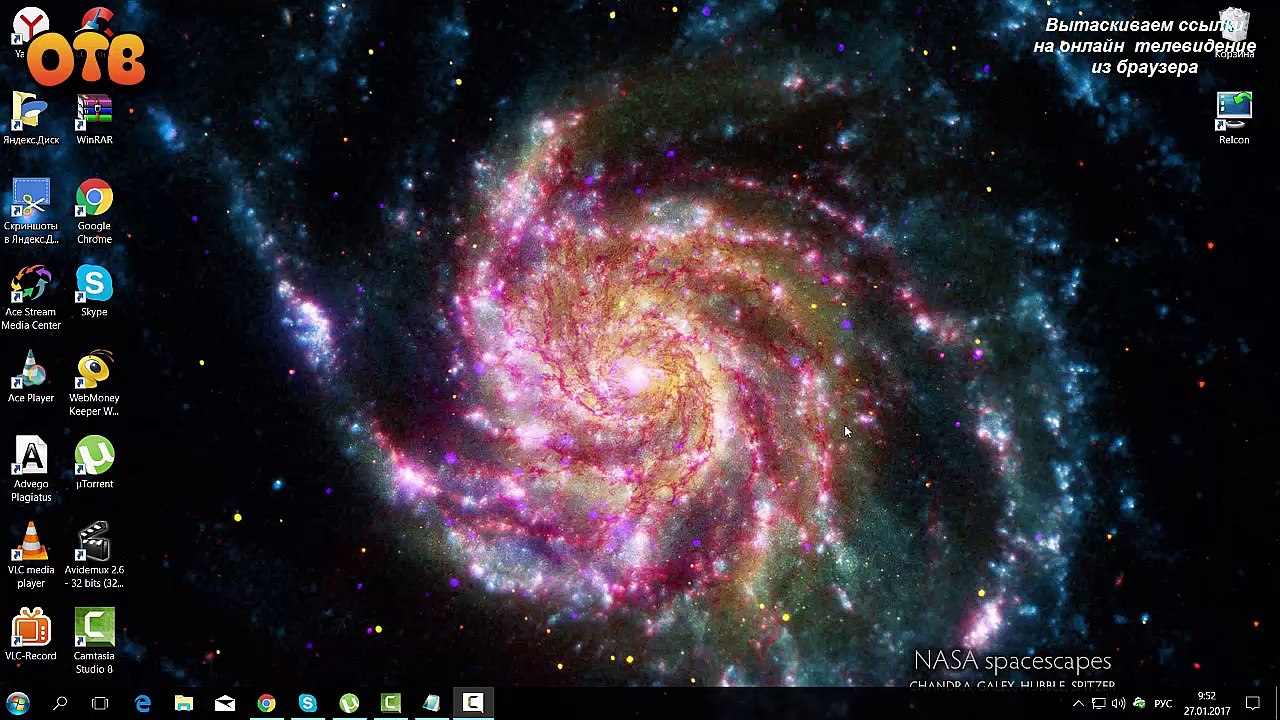Select the active Camtasia recorder taskbar icon
This screenshot has width=1280, height=720.
[x=473, y=704]
